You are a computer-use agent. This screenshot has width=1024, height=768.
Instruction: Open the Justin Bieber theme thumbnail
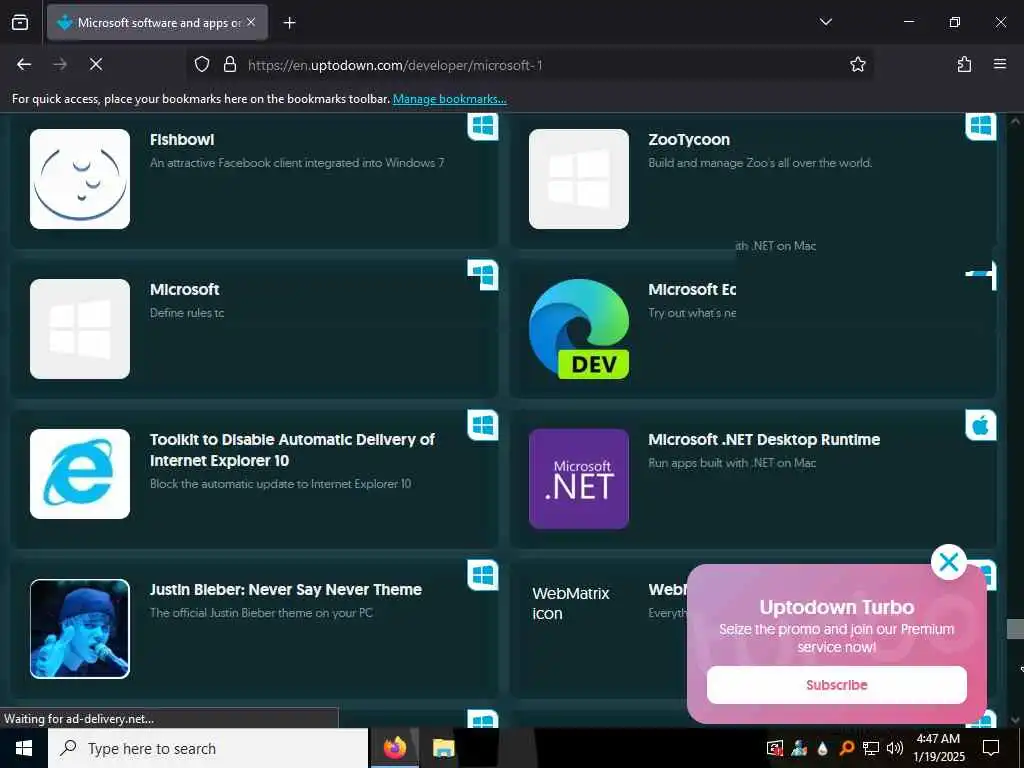tap(80, 629)
